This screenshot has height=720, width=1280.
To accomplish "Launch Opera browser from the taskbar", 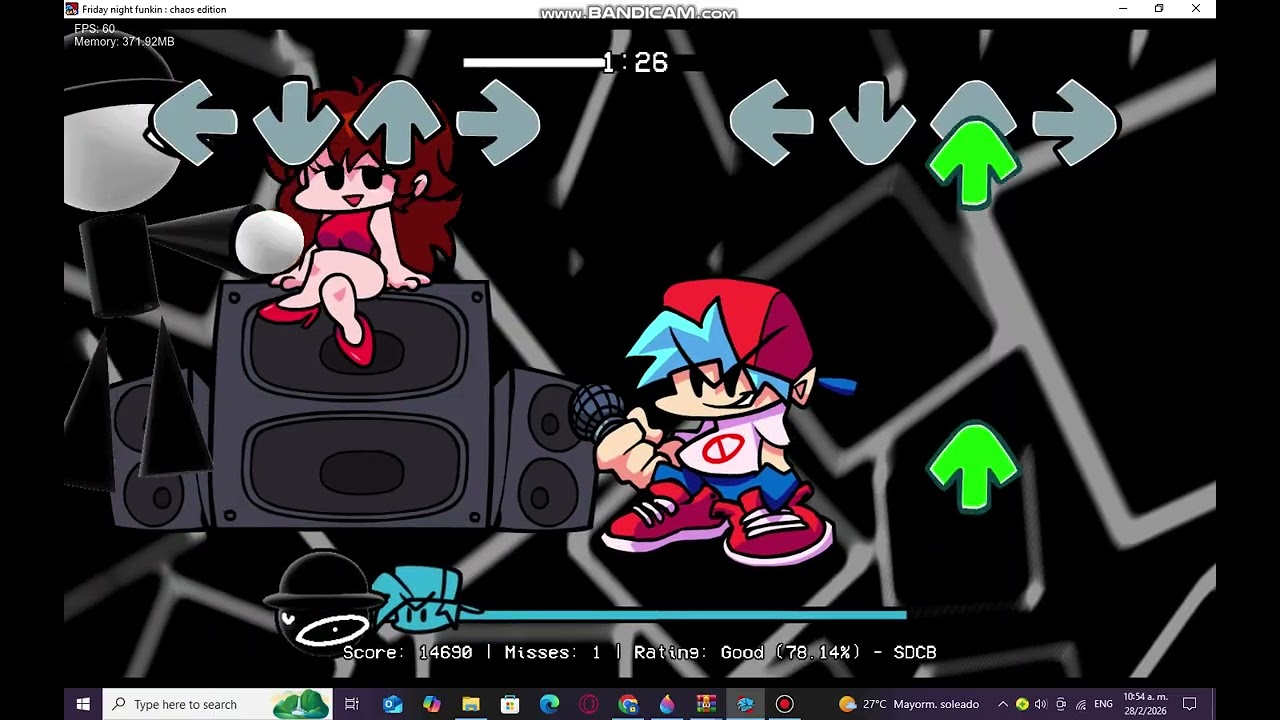I will click(588, 704).
